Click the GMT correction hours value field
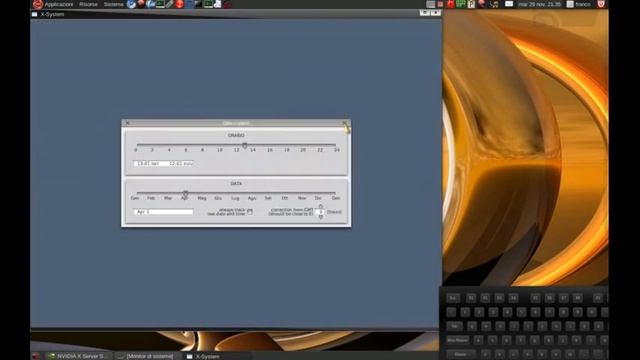The width and height of the screenshot is (640, 360). (x=321, y=212)
